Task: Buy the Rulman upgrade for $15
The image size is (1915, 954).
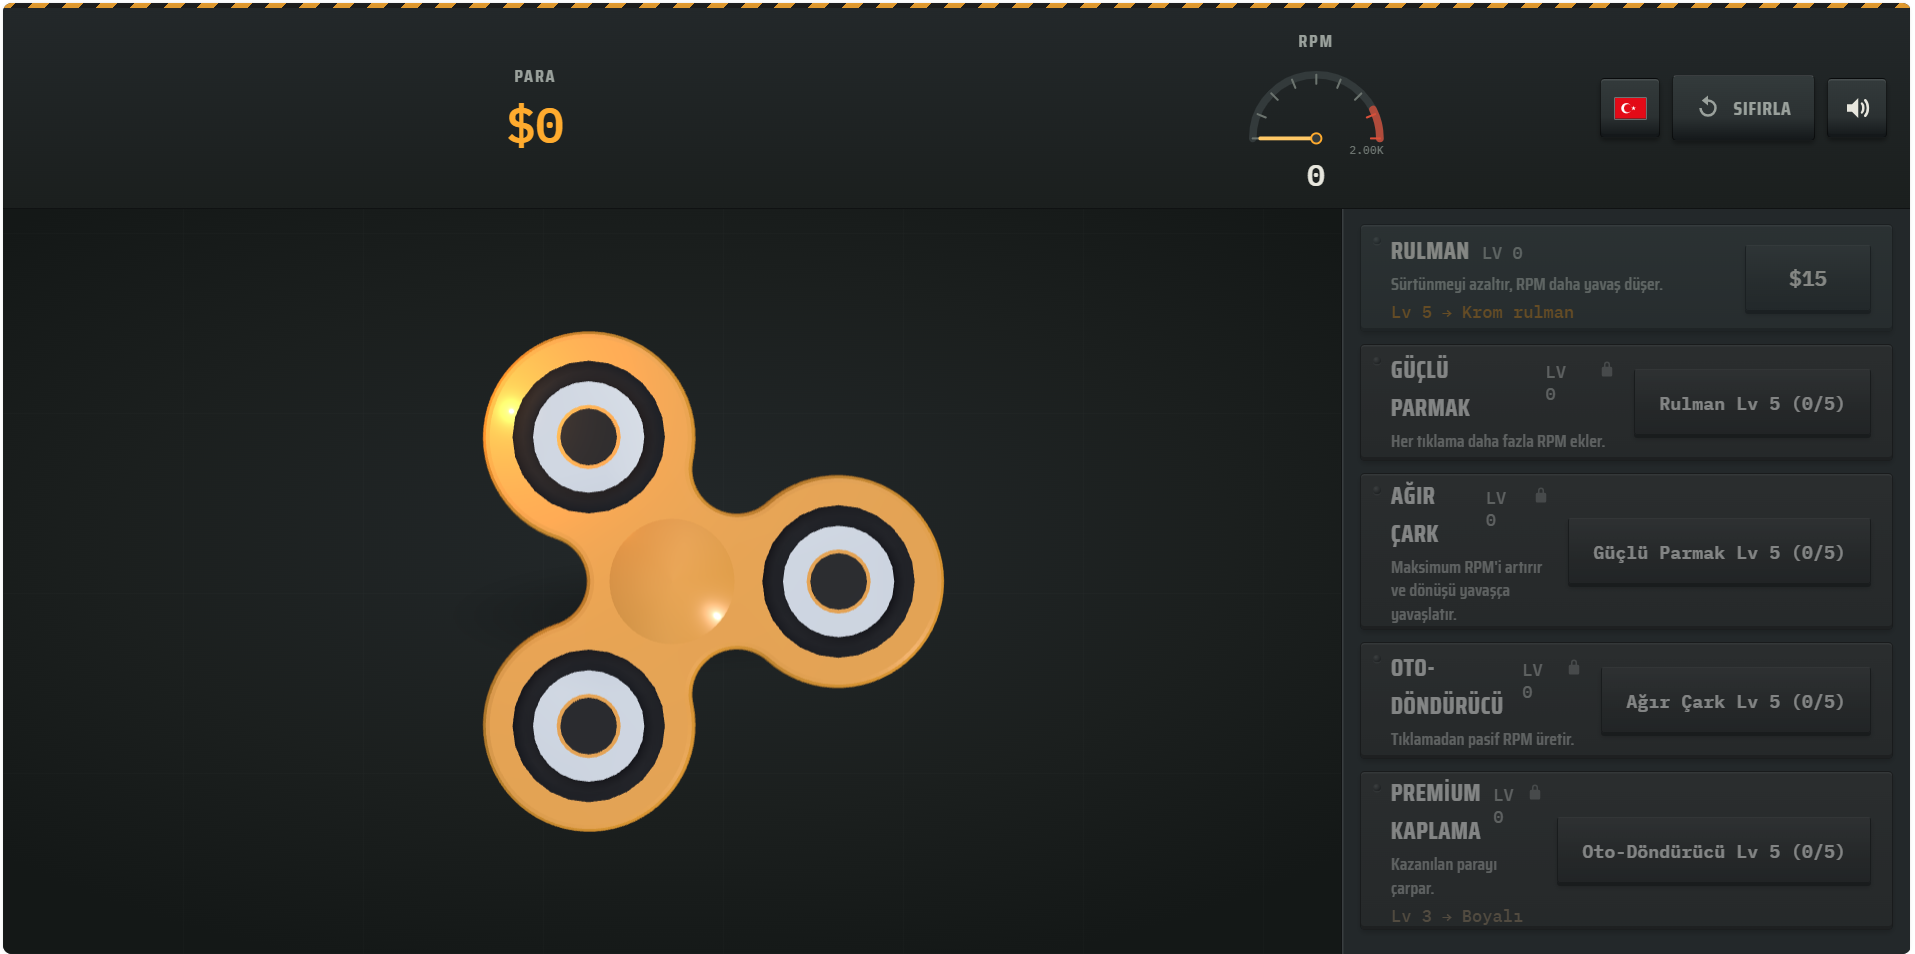Action: click(1807, 279)
